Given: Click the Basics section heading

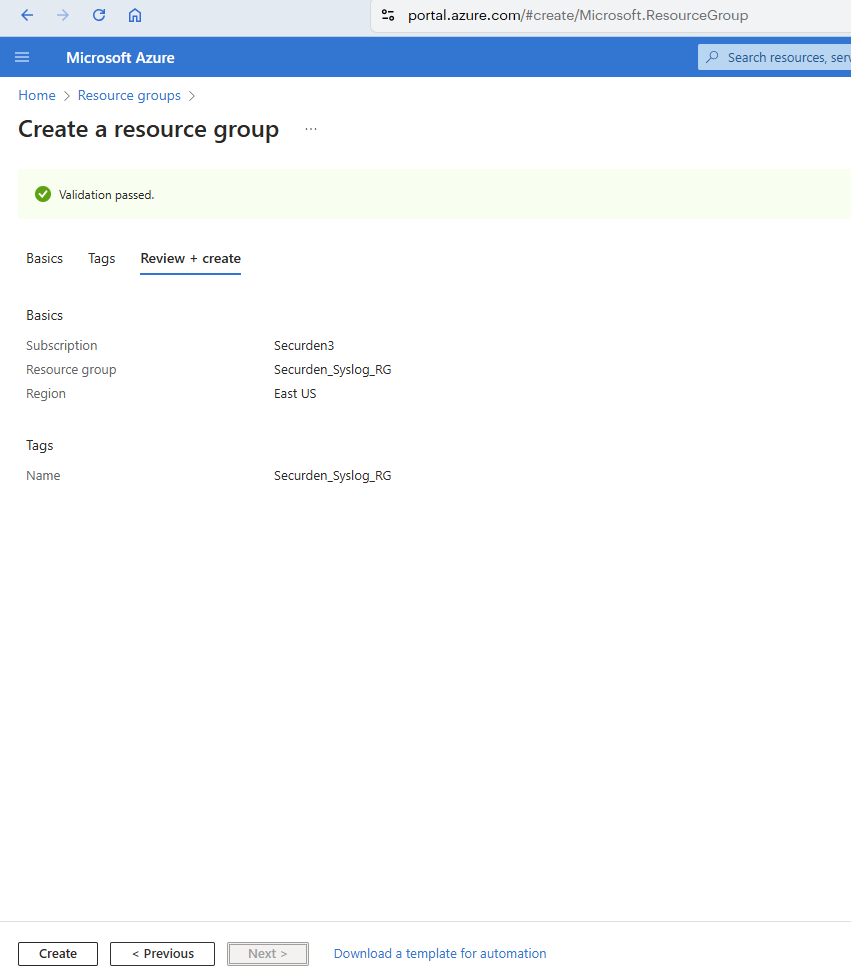Looking at the screenshot, I should point(44,315).
